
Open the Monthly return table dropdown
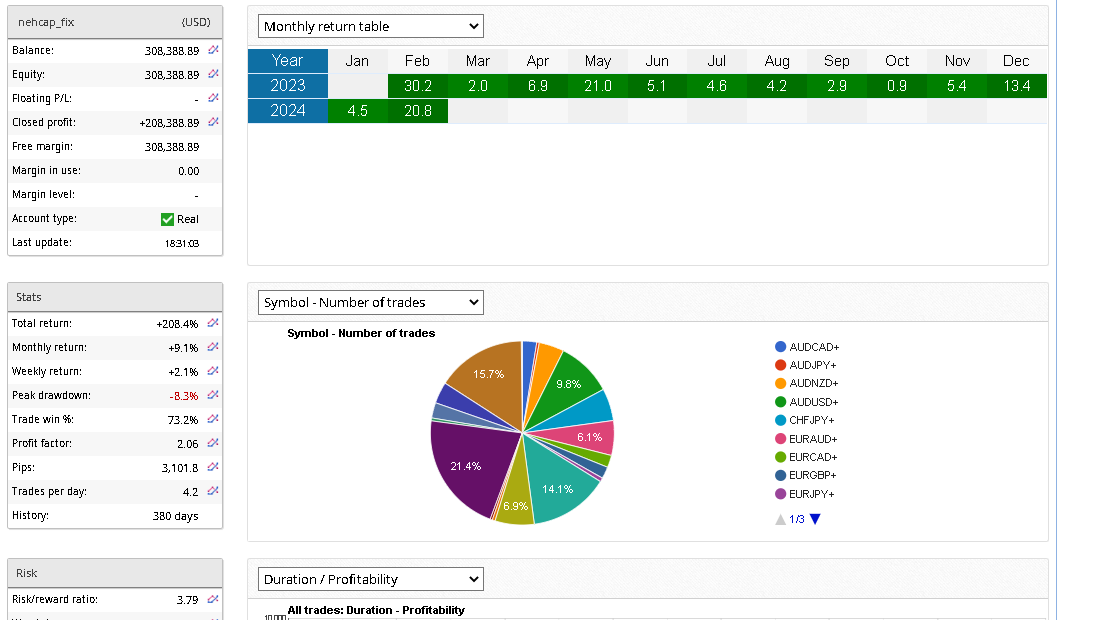tap(370, 26)
